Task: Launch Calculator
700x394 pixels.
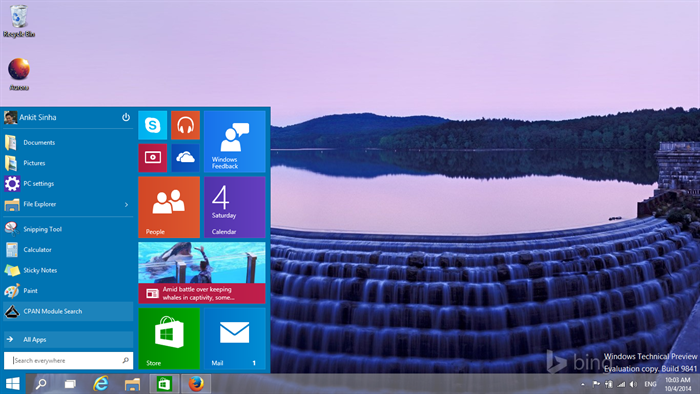Action: click(68, 249)
